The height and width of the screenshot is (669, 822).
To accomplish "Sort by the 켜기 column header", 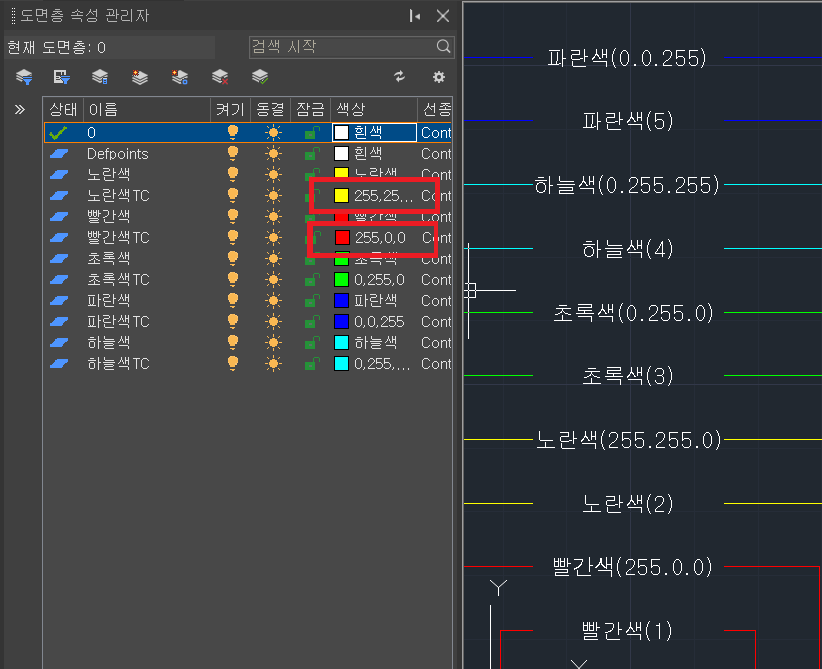I will (231, 110).
